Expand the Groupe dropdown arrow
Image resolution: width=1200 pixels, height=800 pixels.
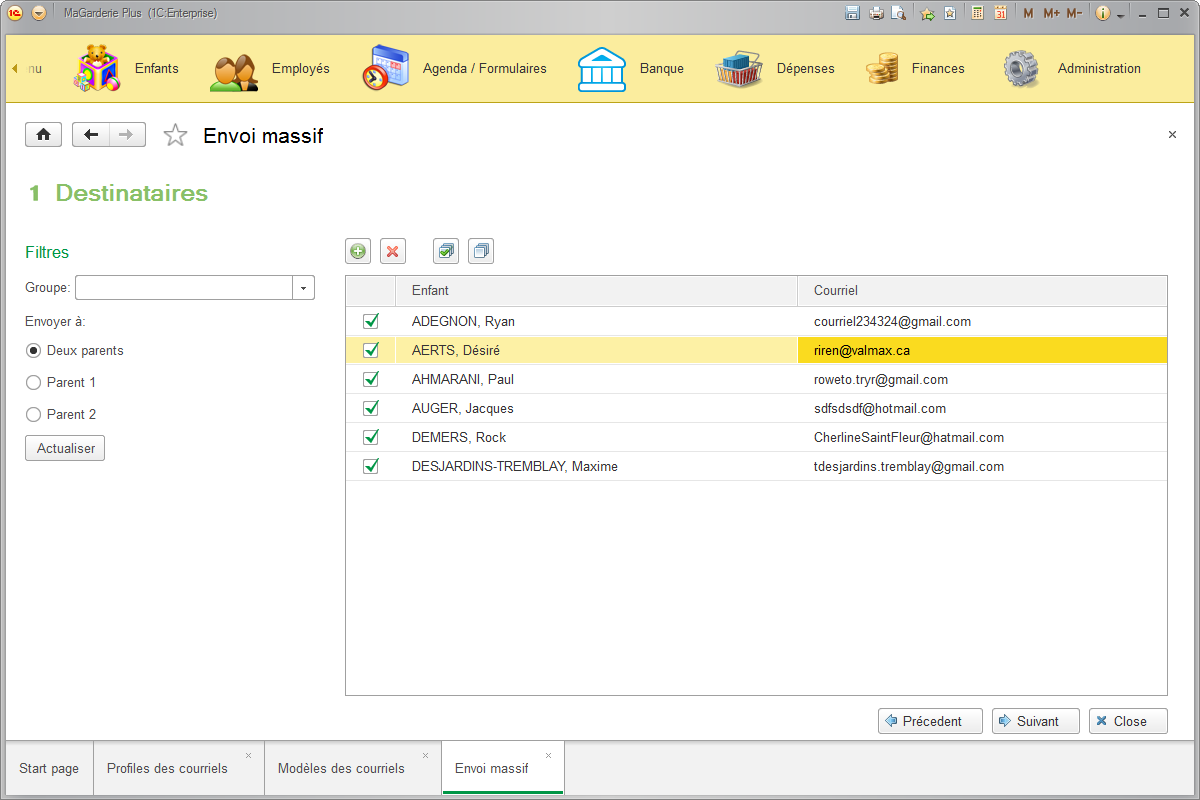coord(303,288)
